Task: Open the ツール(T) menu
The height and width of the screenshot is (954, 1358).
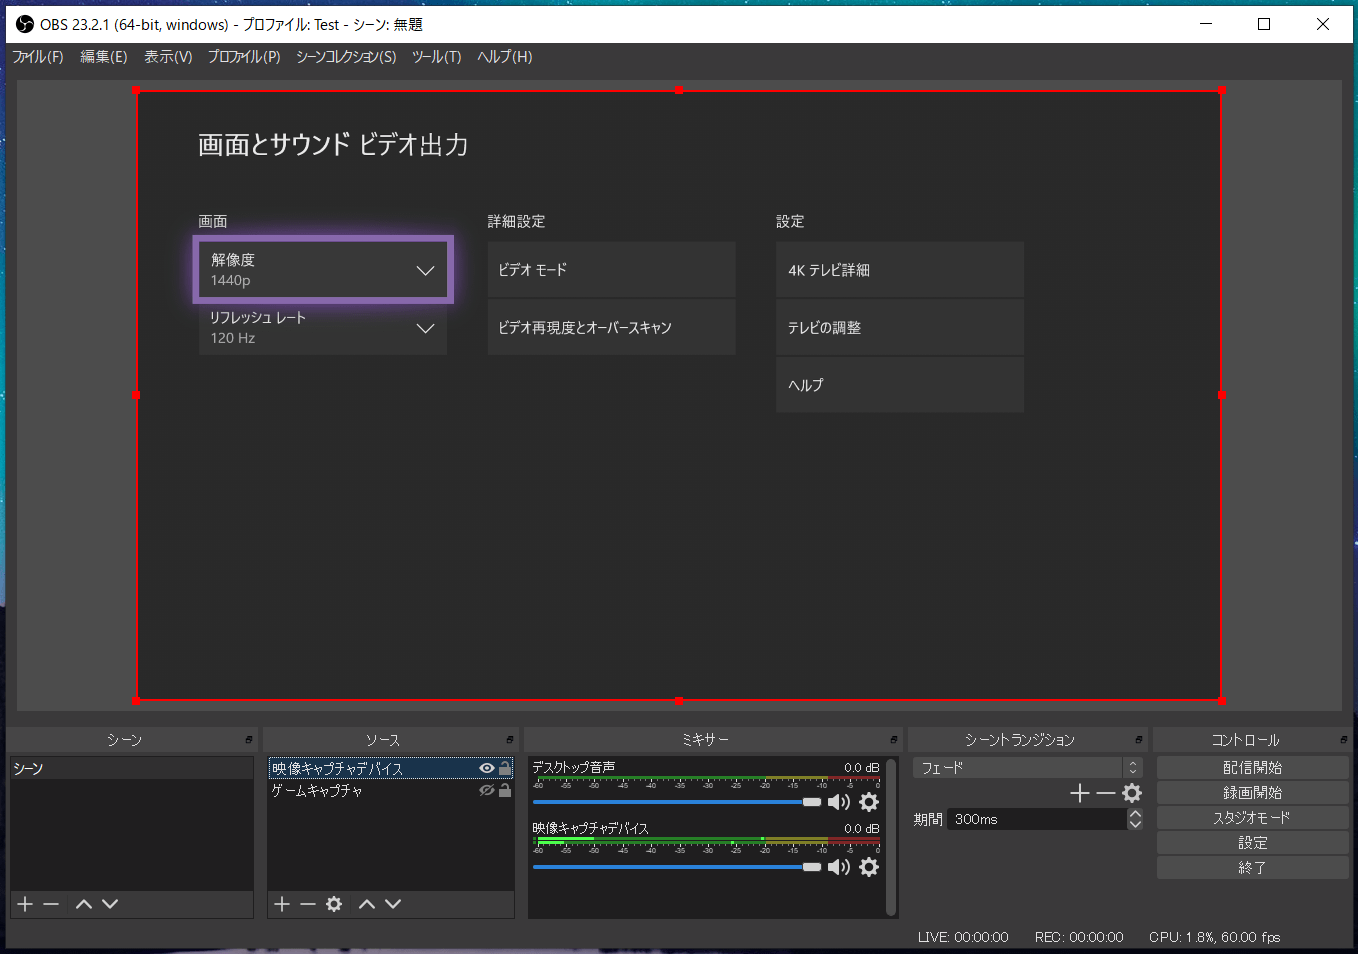Action: 436,57
